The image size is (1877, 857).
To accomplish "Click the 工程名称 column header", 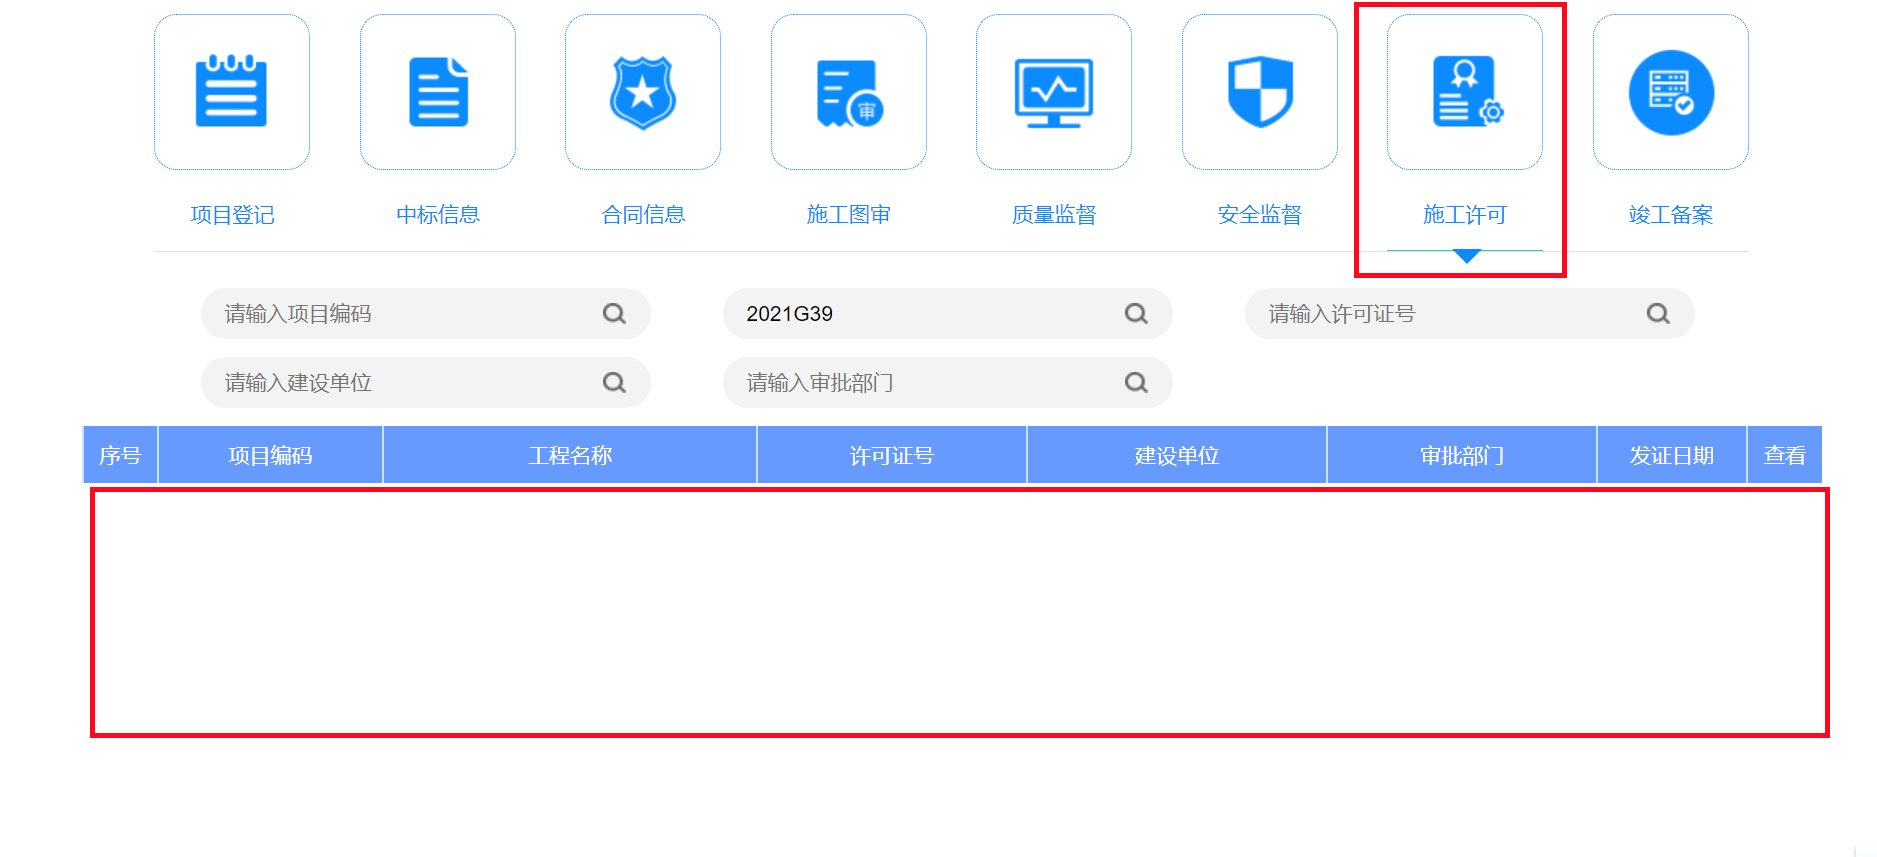I will [570, 456].
